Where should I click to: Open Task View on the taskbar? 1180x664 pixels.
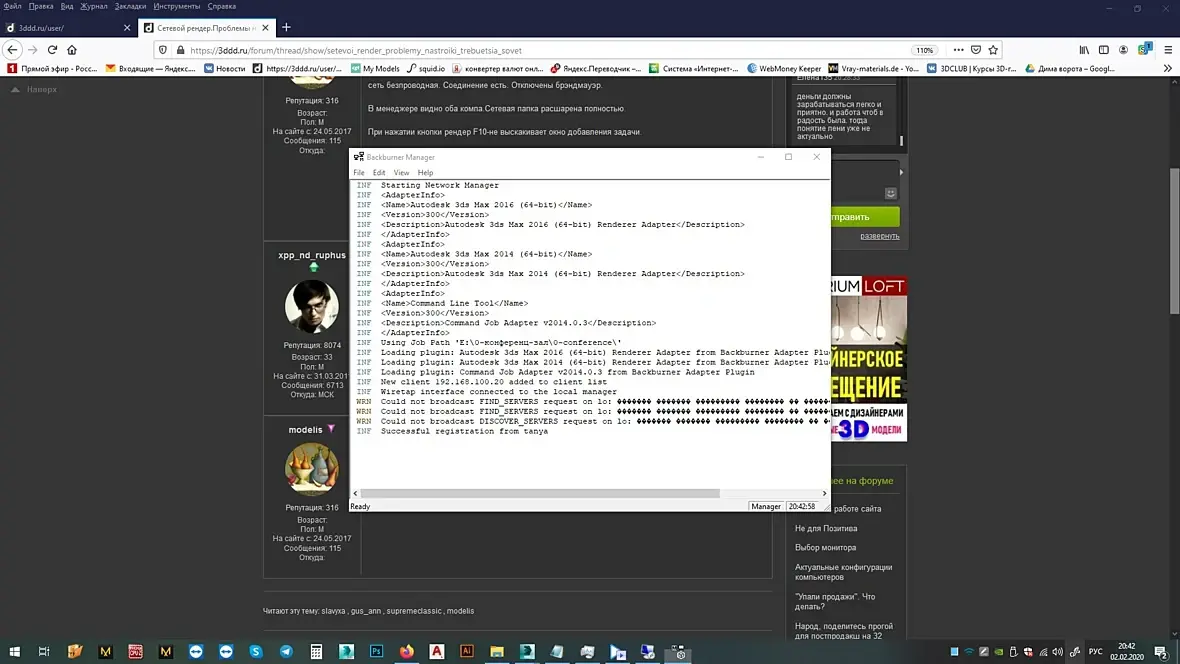coord(44,651)
